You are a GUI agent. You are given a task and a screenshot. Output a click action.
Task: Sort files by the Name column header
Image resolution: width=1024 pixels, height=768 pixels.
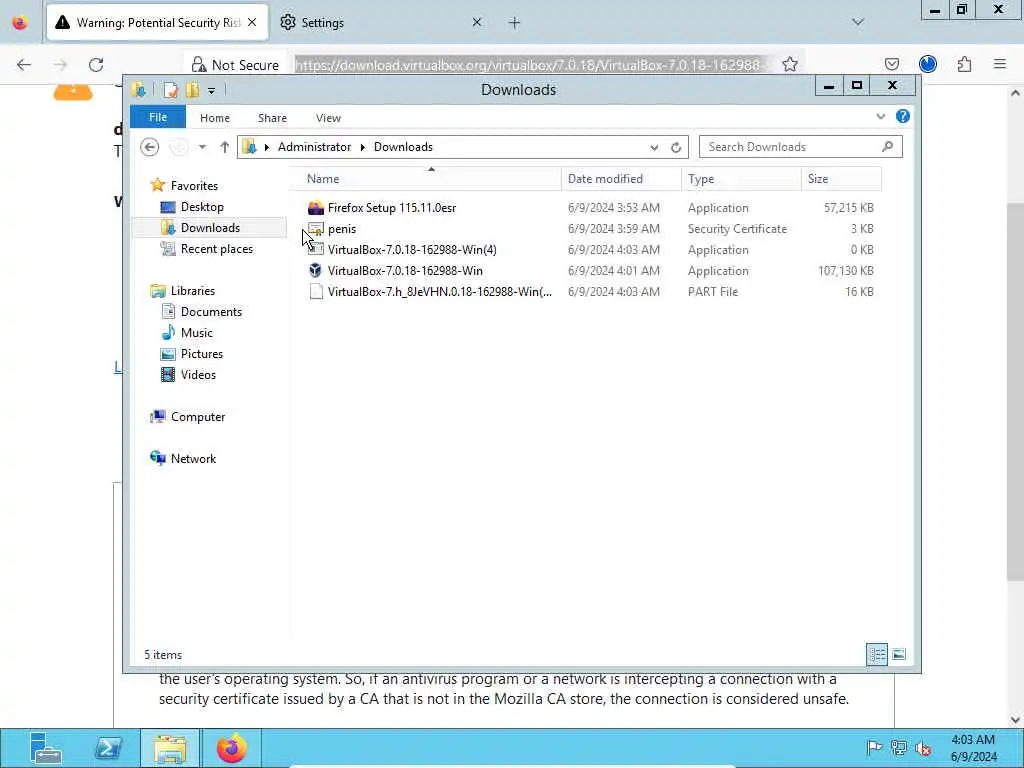424,179
